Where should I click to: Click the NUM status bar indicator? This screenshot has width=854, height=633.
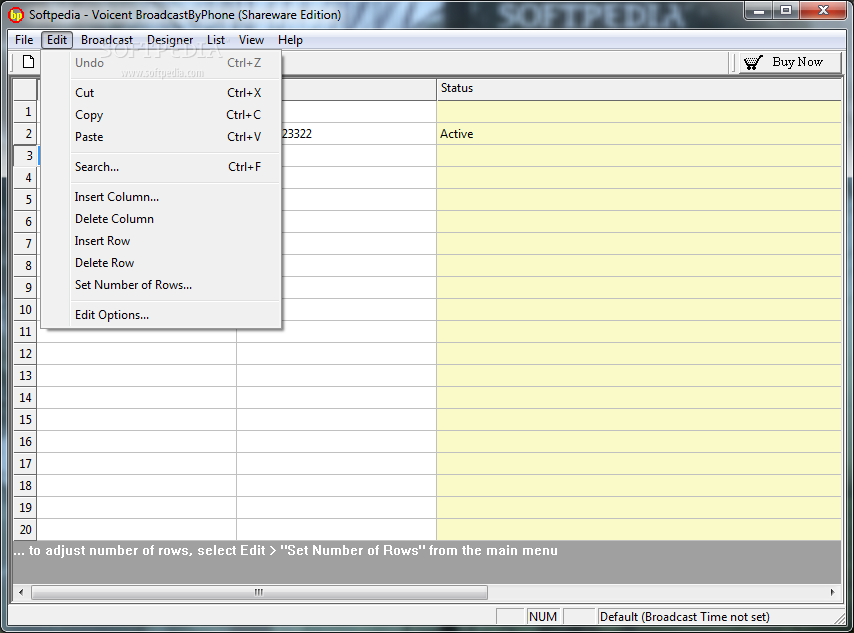click(543, 617)
